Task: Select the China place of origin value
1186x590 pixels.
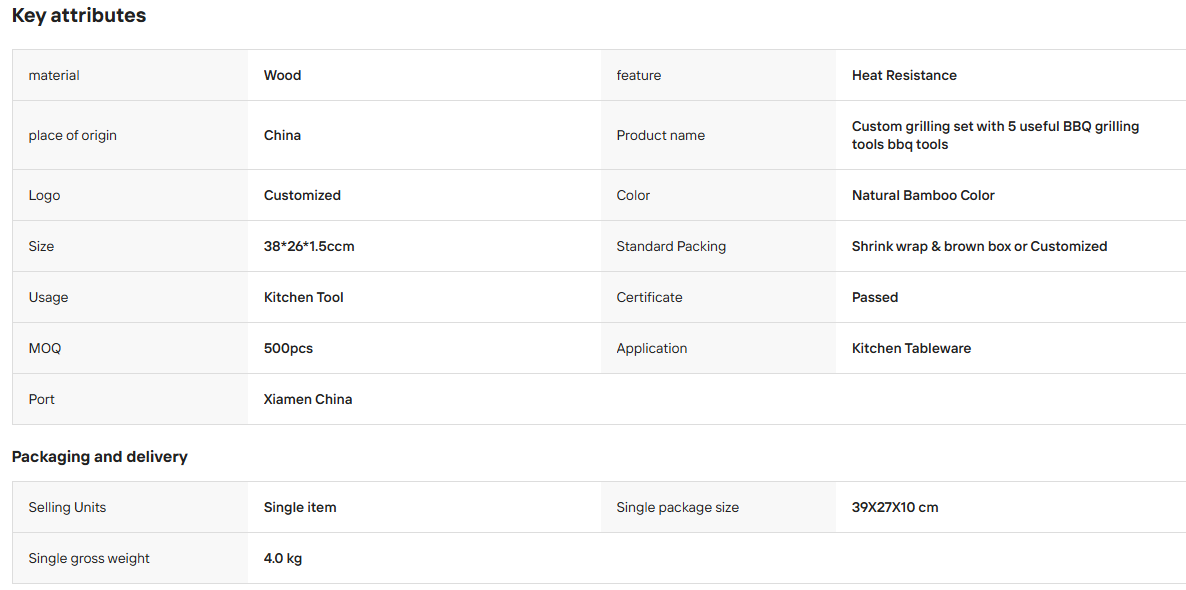Action: click(282, 135)
